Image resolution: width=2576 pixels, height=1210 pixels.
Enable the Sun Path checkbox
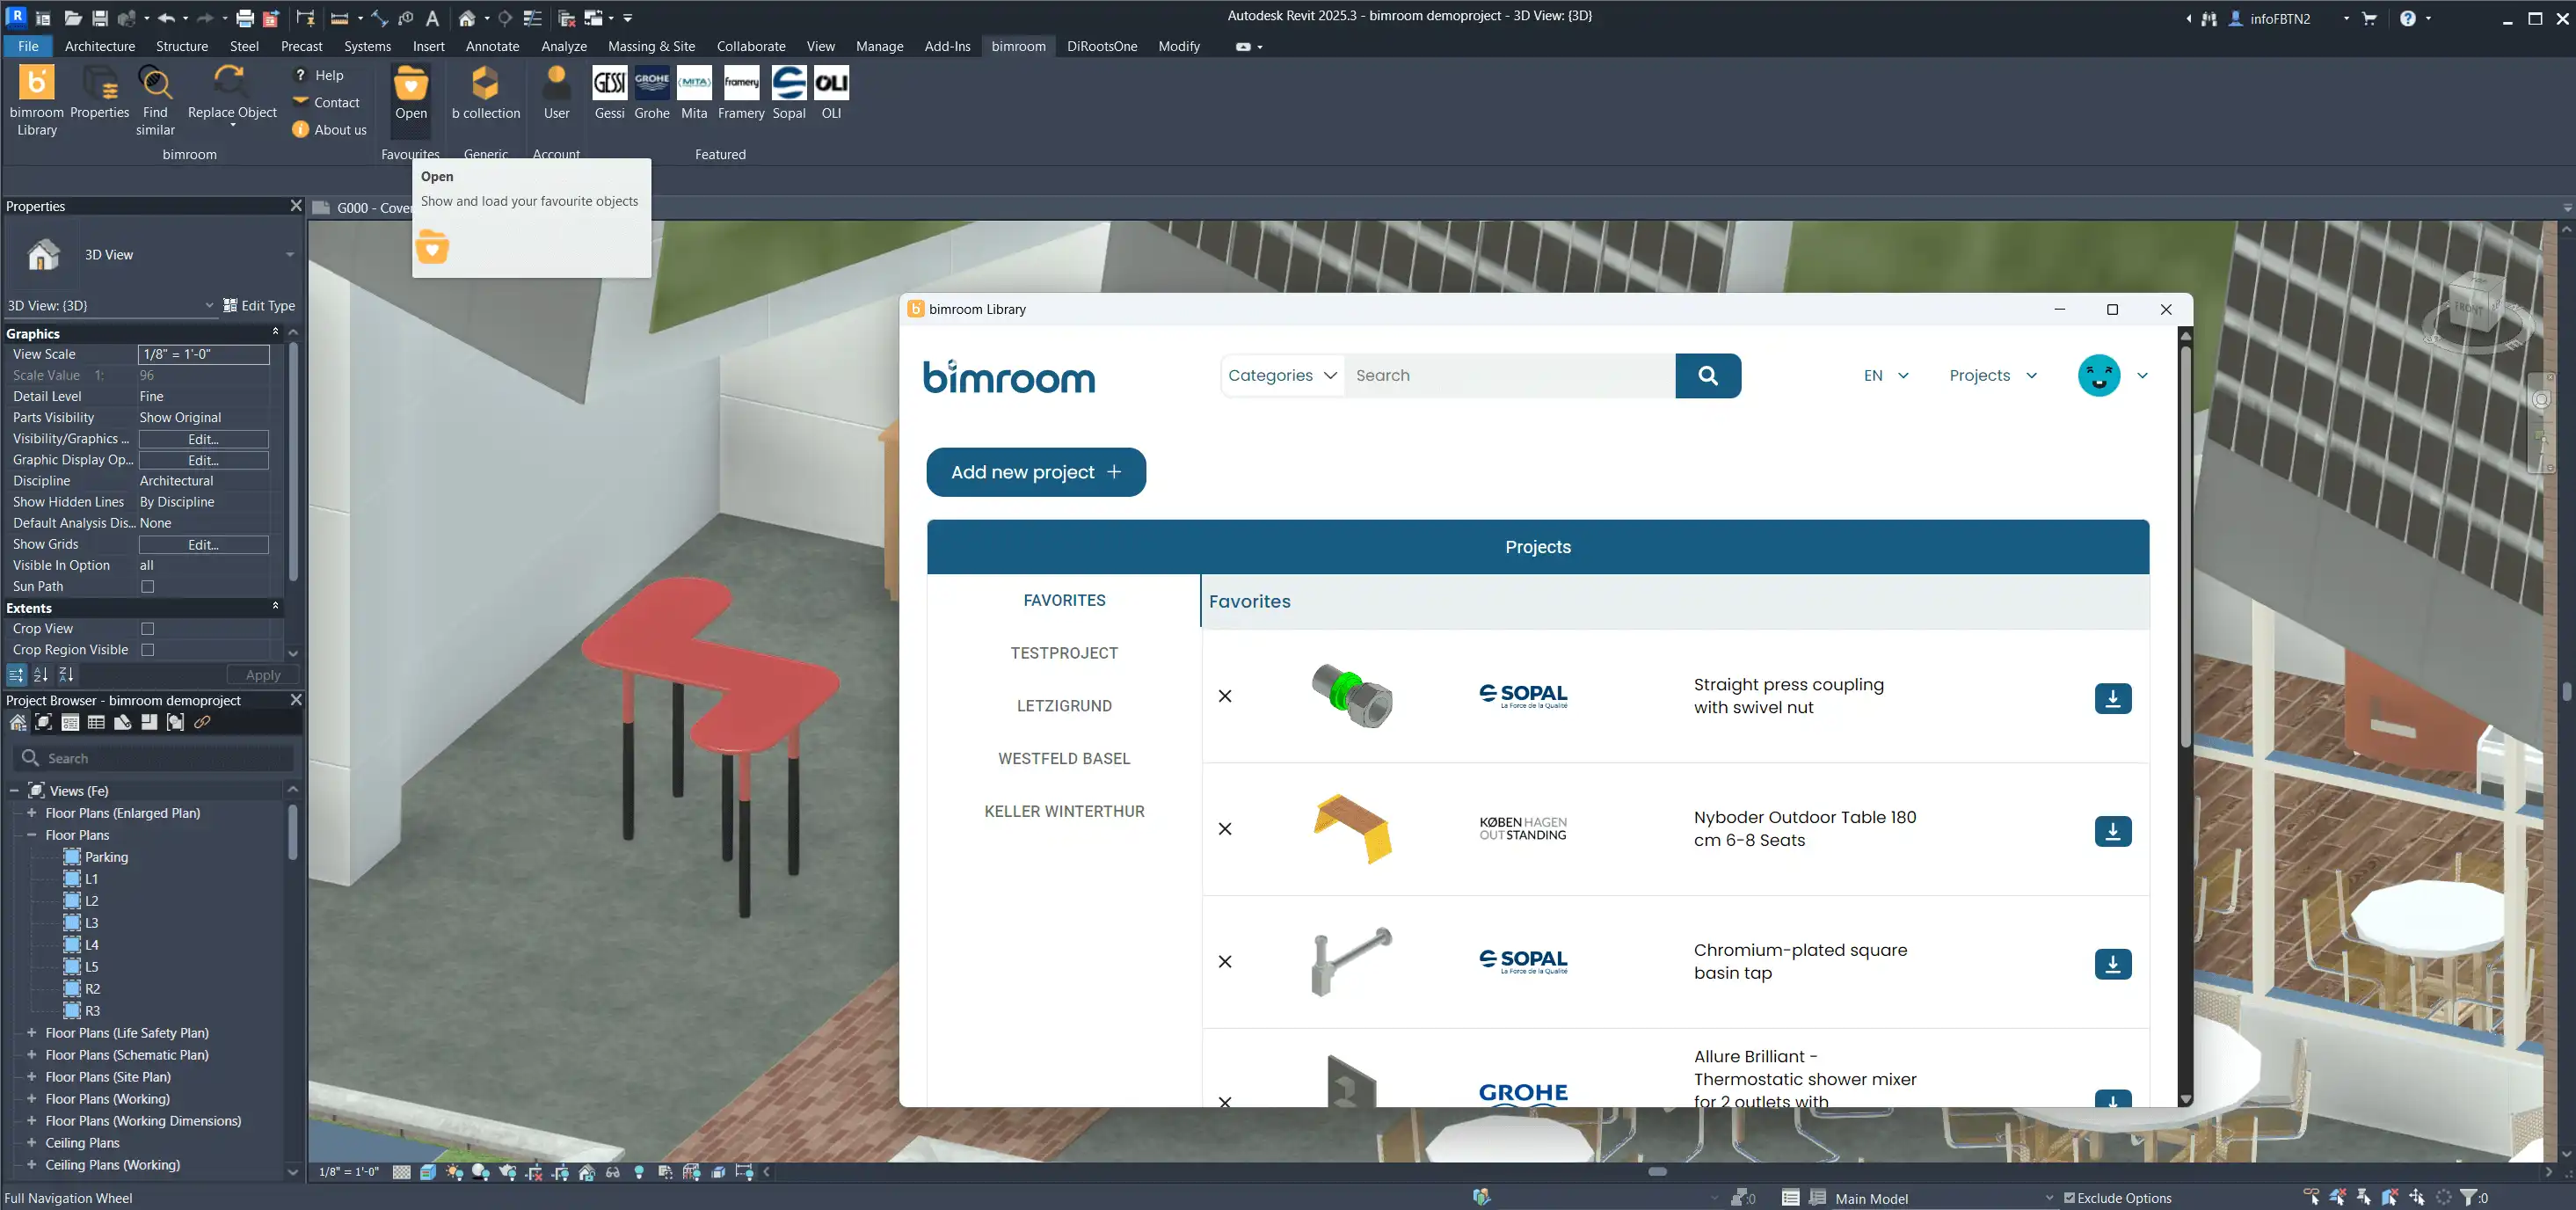pos(148,587)
